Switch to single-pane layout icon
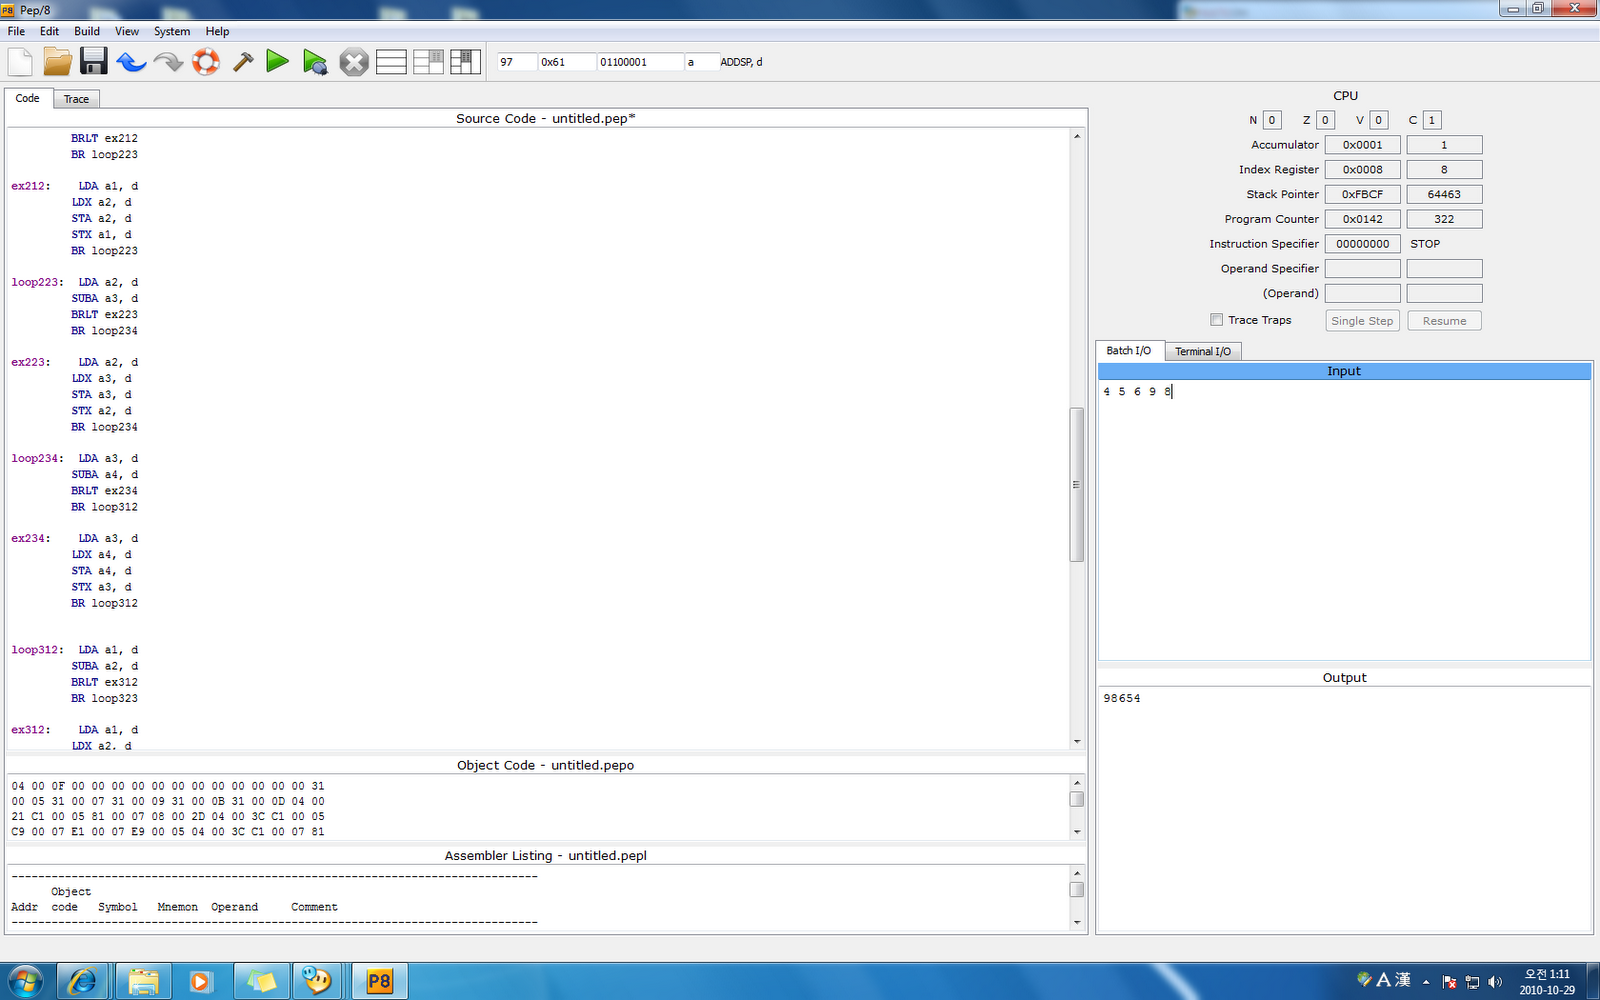1600x1000 pixels. click(x=391, y=61)
